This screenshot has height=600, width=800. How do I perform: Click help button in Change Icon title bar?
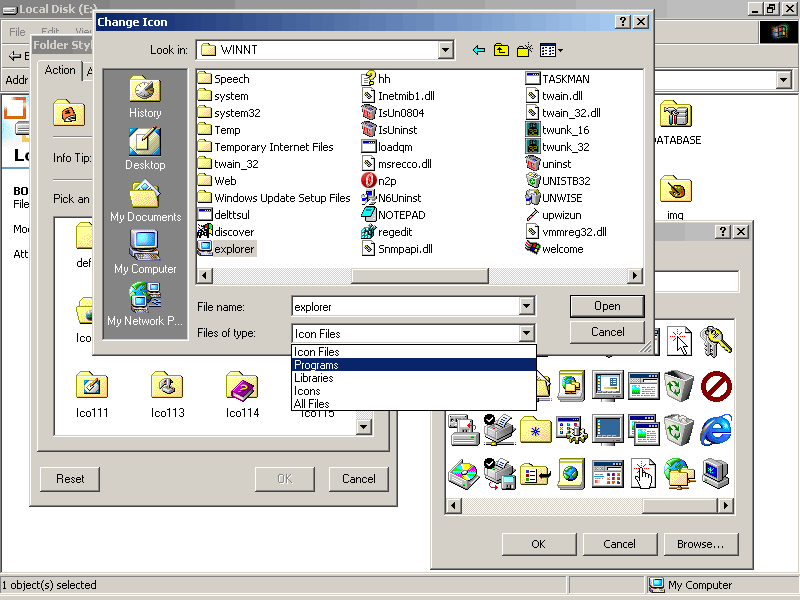(x=622, y=21)
